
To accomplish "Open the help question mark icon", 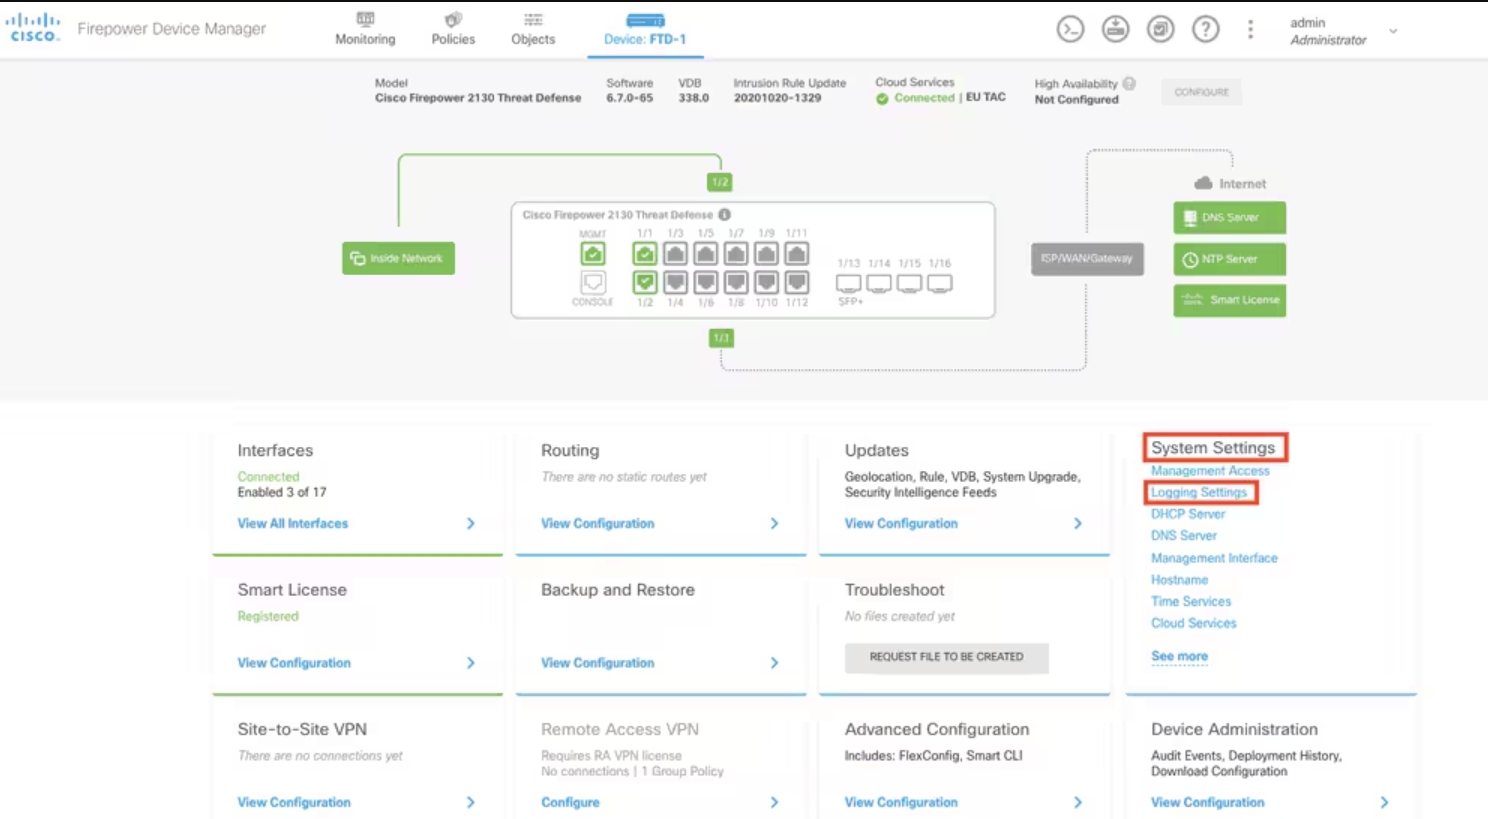I will 1205,30.
